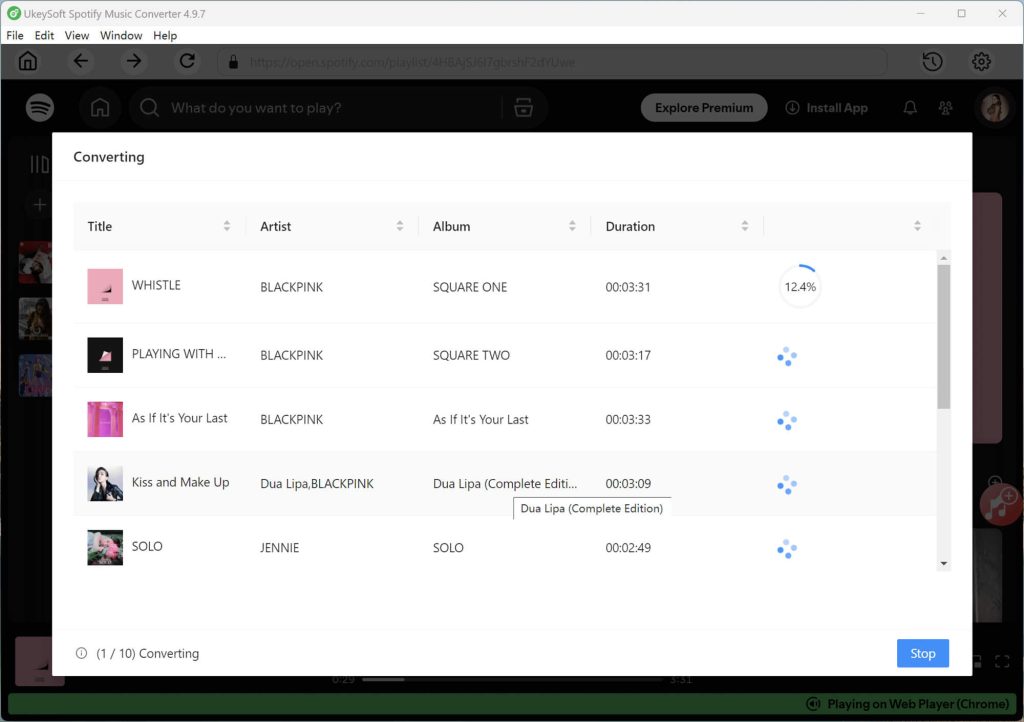Click the back navigation arrow
Image resolution: width=1024 pixels, height=722 pixels.
82,61
